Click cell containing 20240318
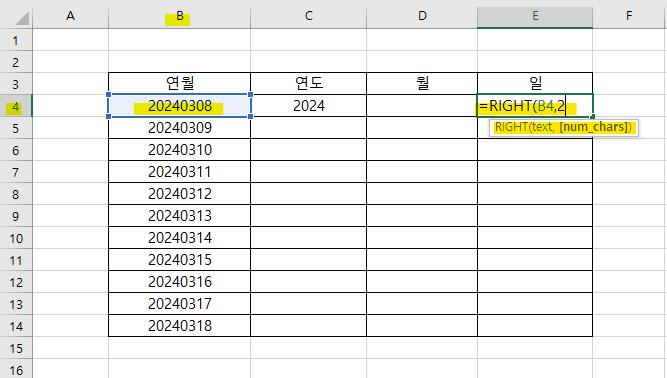Viewport: 667px width, 378px height. pyautogui.click(x=180, y=327)
